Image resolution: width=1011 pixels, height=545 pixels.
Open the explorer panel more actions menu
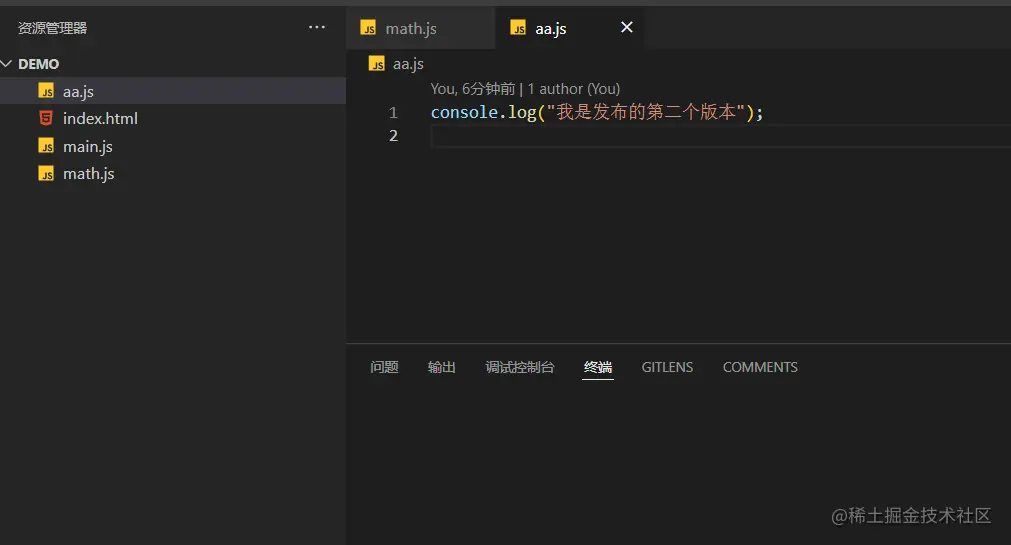(x=317, y=27)
